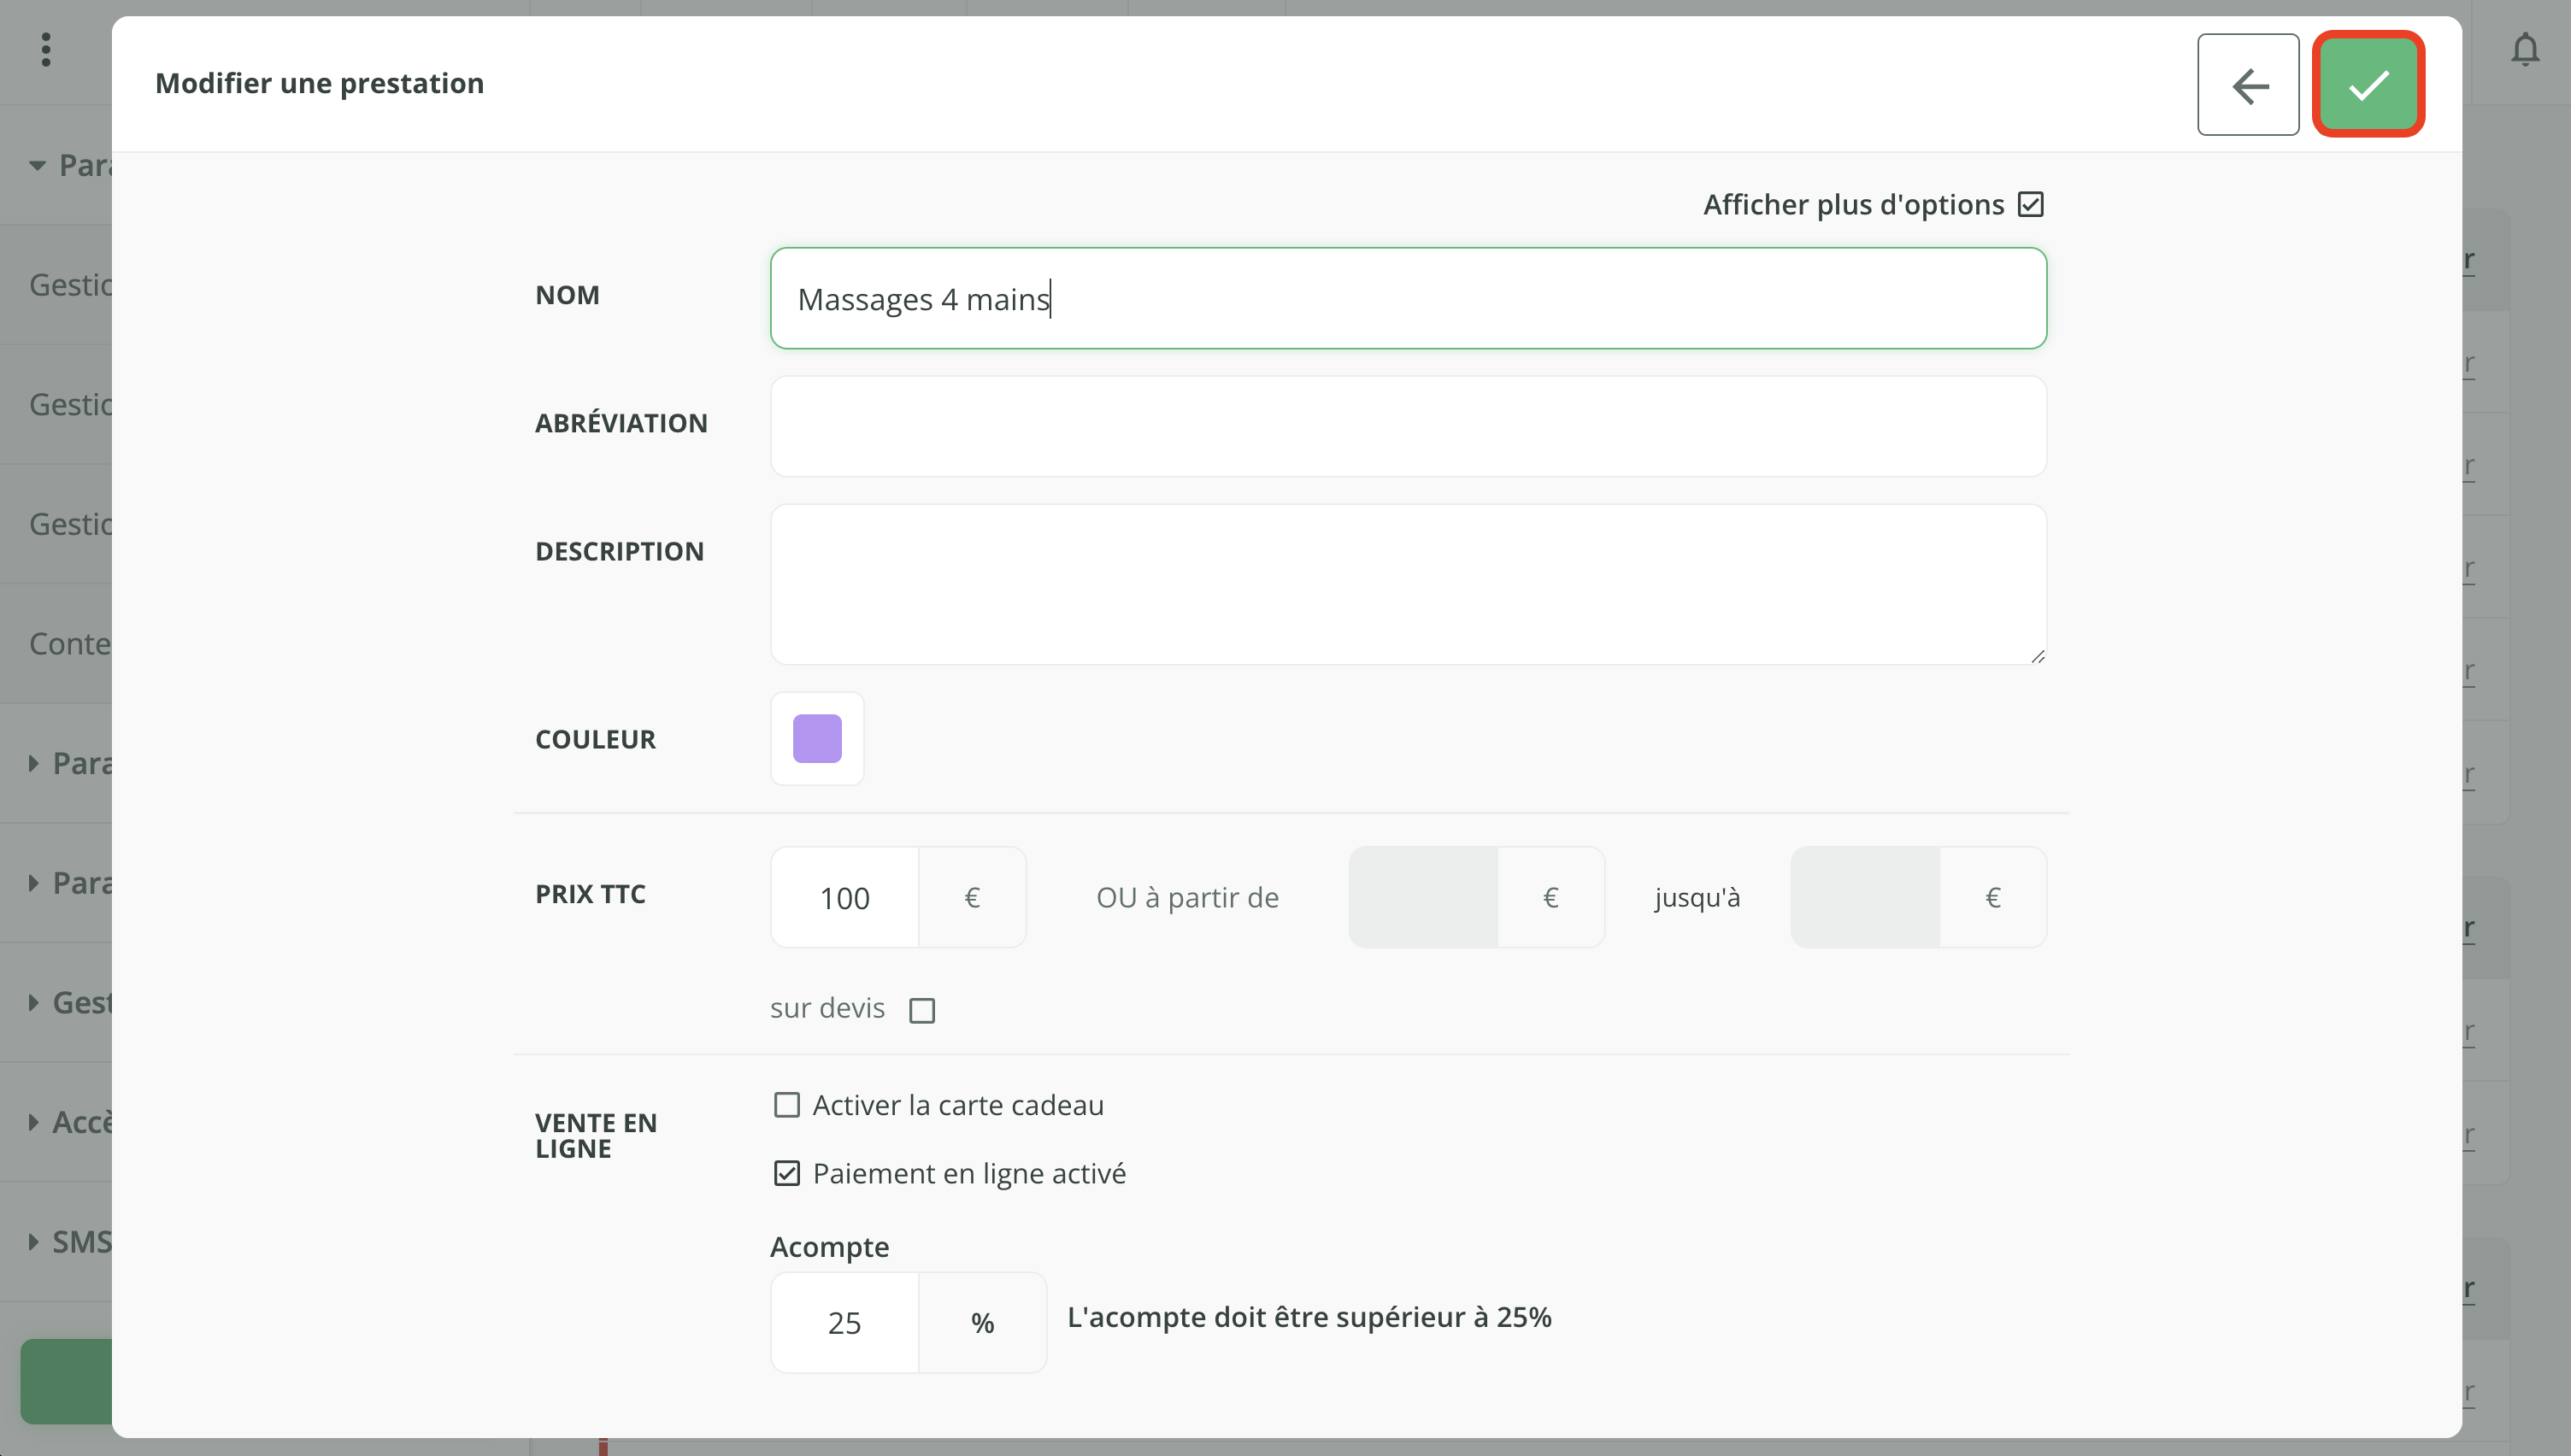Click the description textarea resize handle
Viewport: 2571px width, 1456px height.
click(x=2037, y=656)
